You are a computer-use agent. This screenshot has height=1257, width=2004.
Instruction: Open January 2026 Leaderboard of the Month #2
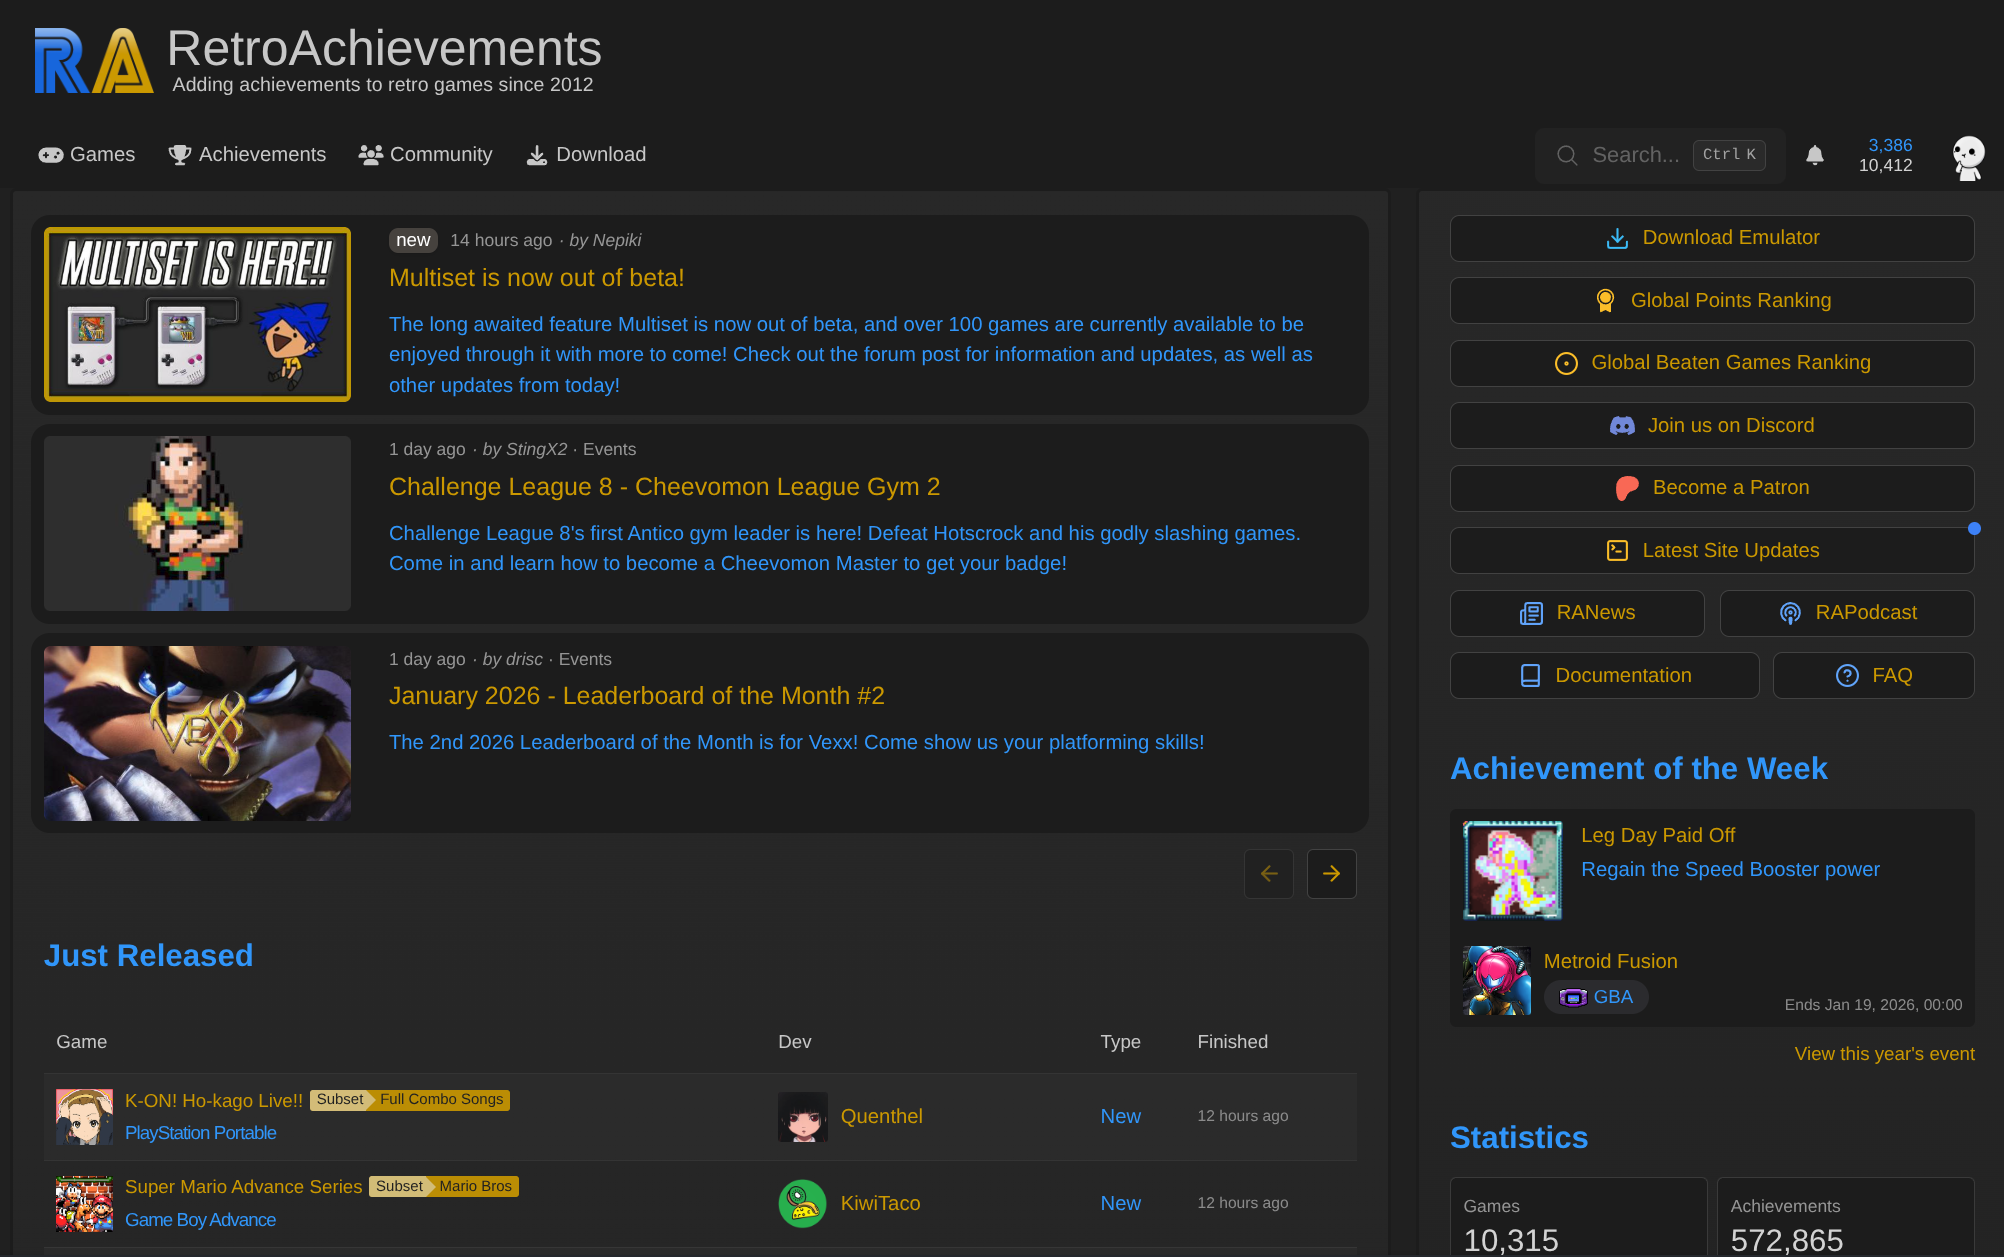point(637,696)
